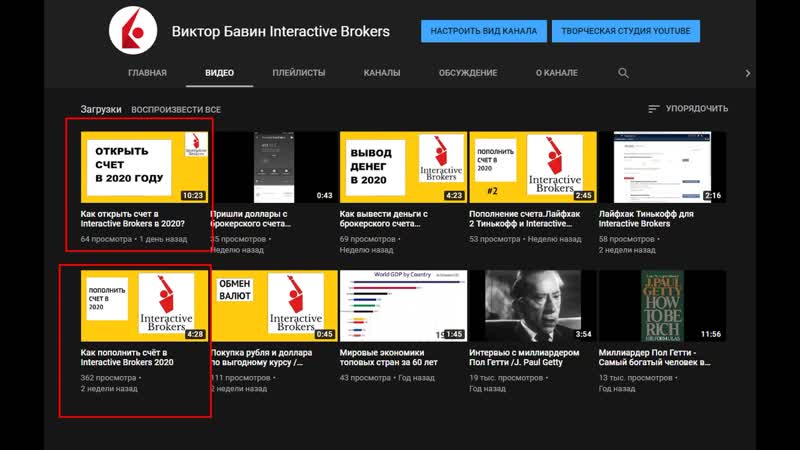
Task: Select the Видео tab
Action: pyautogui.click(x=219, y=73)
